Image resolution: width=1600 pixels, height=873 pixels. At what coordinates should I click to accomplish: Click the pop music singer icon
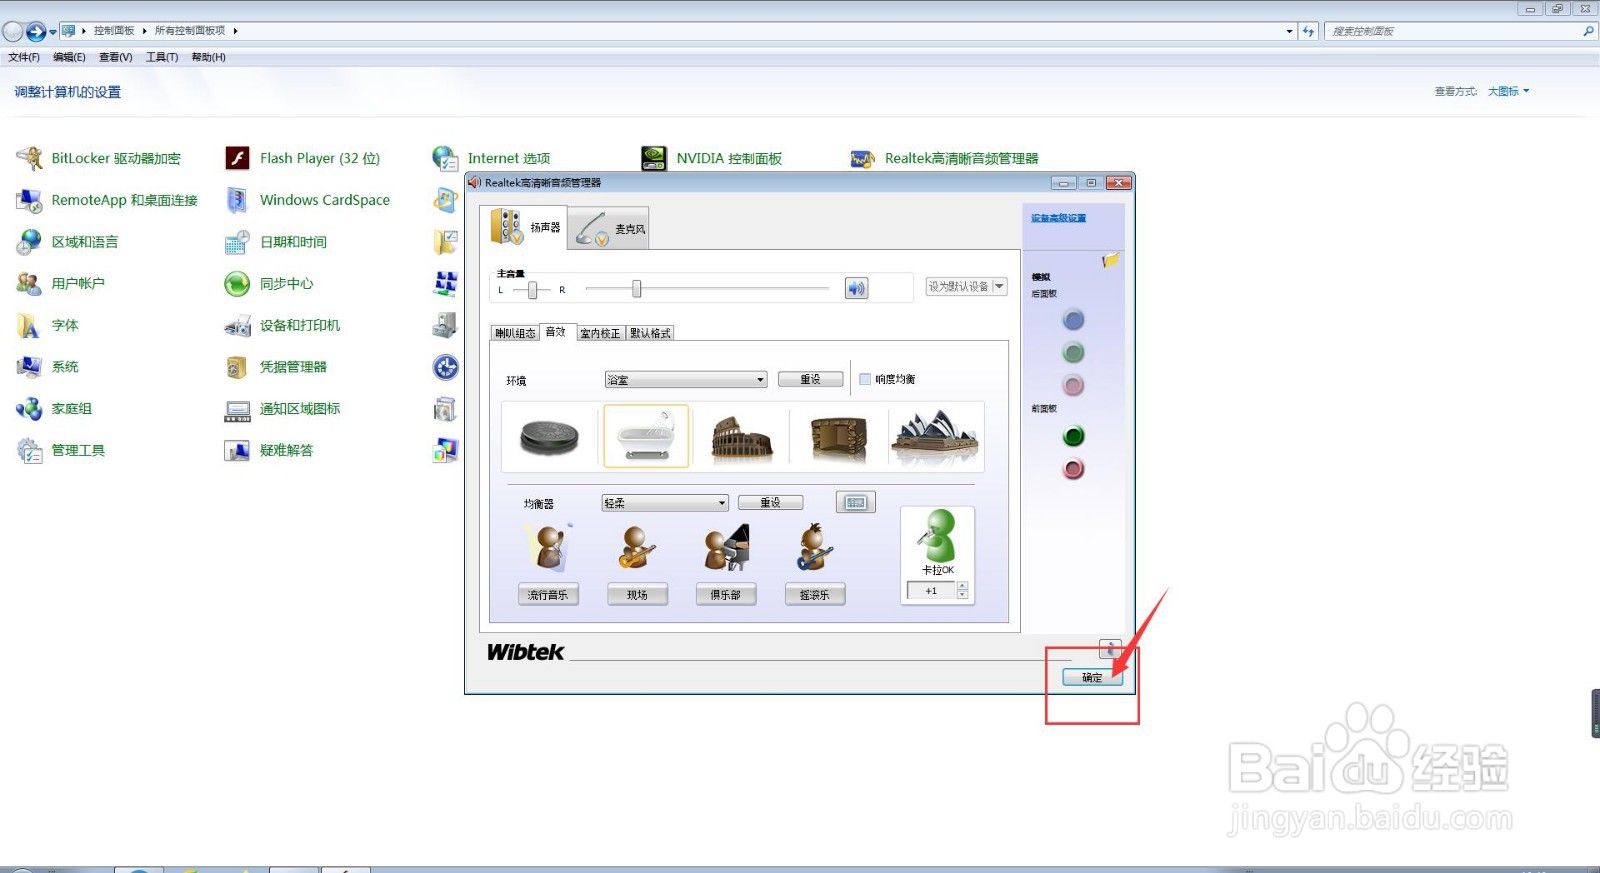[x=548, y=547]
